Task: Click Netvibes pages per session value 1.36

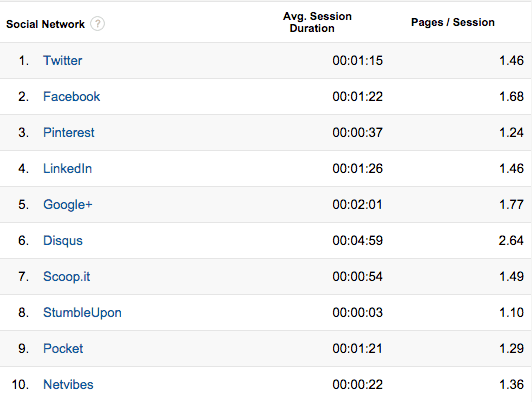Action: point(511,385)
